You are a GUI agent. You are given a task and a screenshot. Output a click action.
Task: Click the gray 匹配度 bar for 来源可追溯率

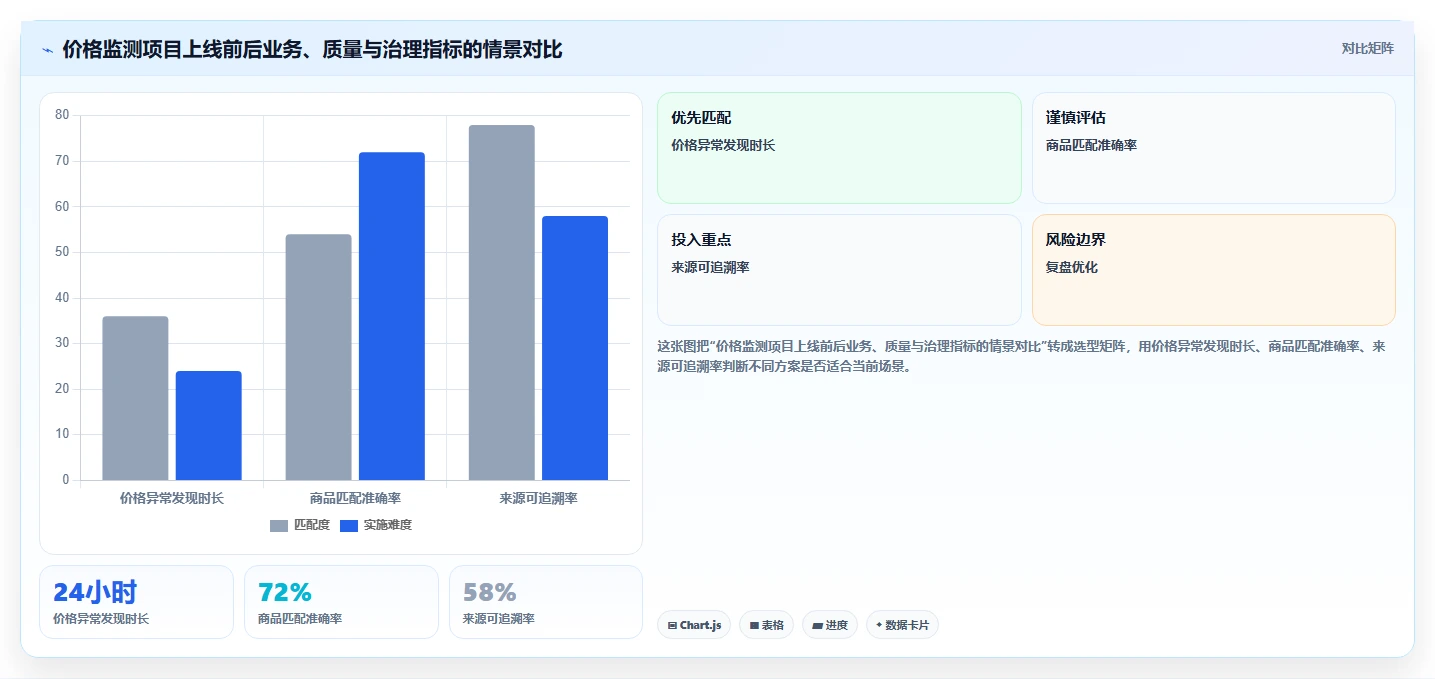click(502, 302)
